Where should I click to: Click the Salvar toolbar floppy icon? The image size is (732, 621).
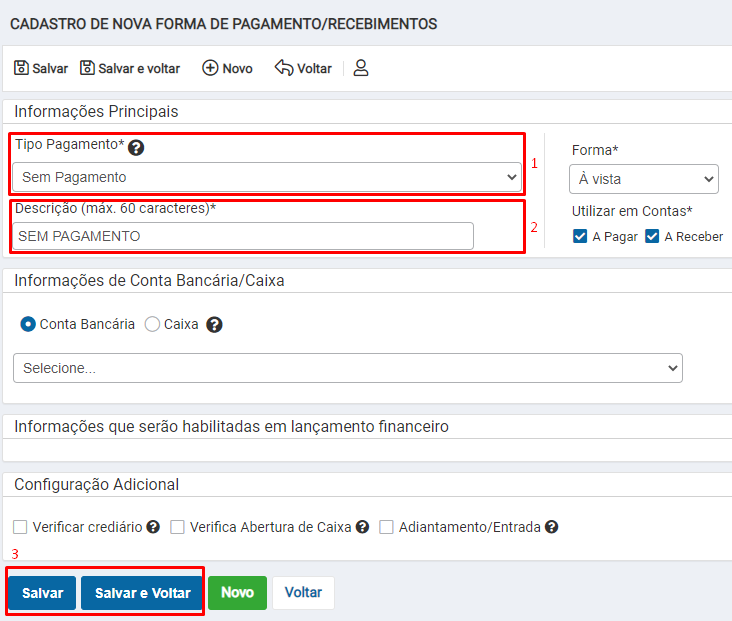click(21, 68)
